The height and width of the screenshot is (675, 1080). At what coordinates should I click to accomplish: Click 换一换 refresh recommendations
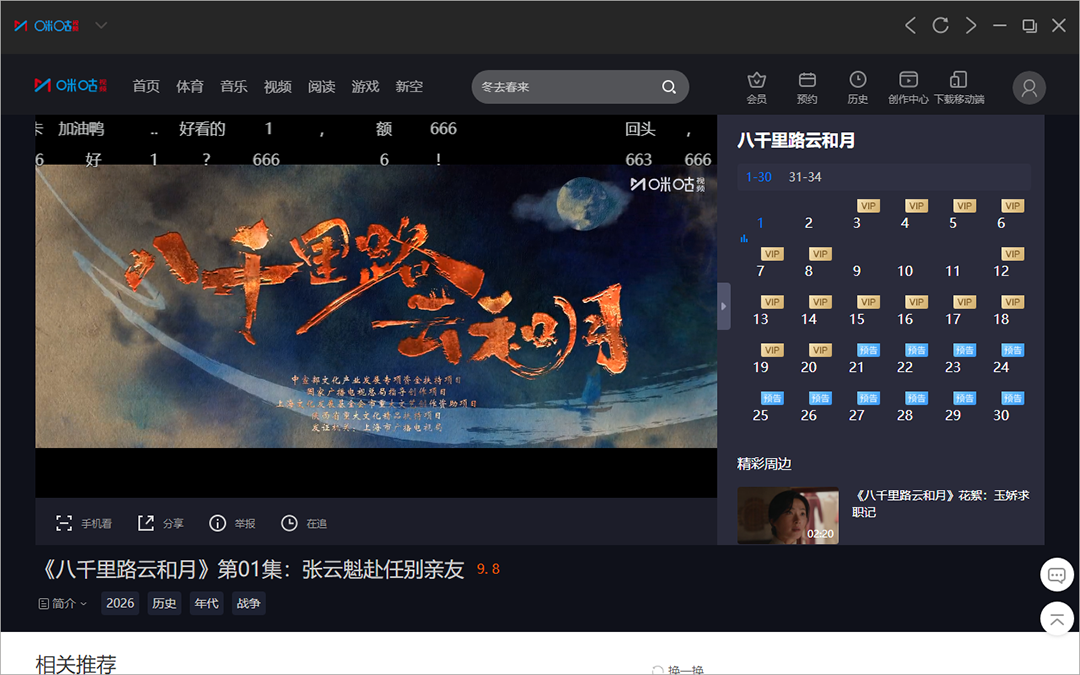tap(678, 669)
